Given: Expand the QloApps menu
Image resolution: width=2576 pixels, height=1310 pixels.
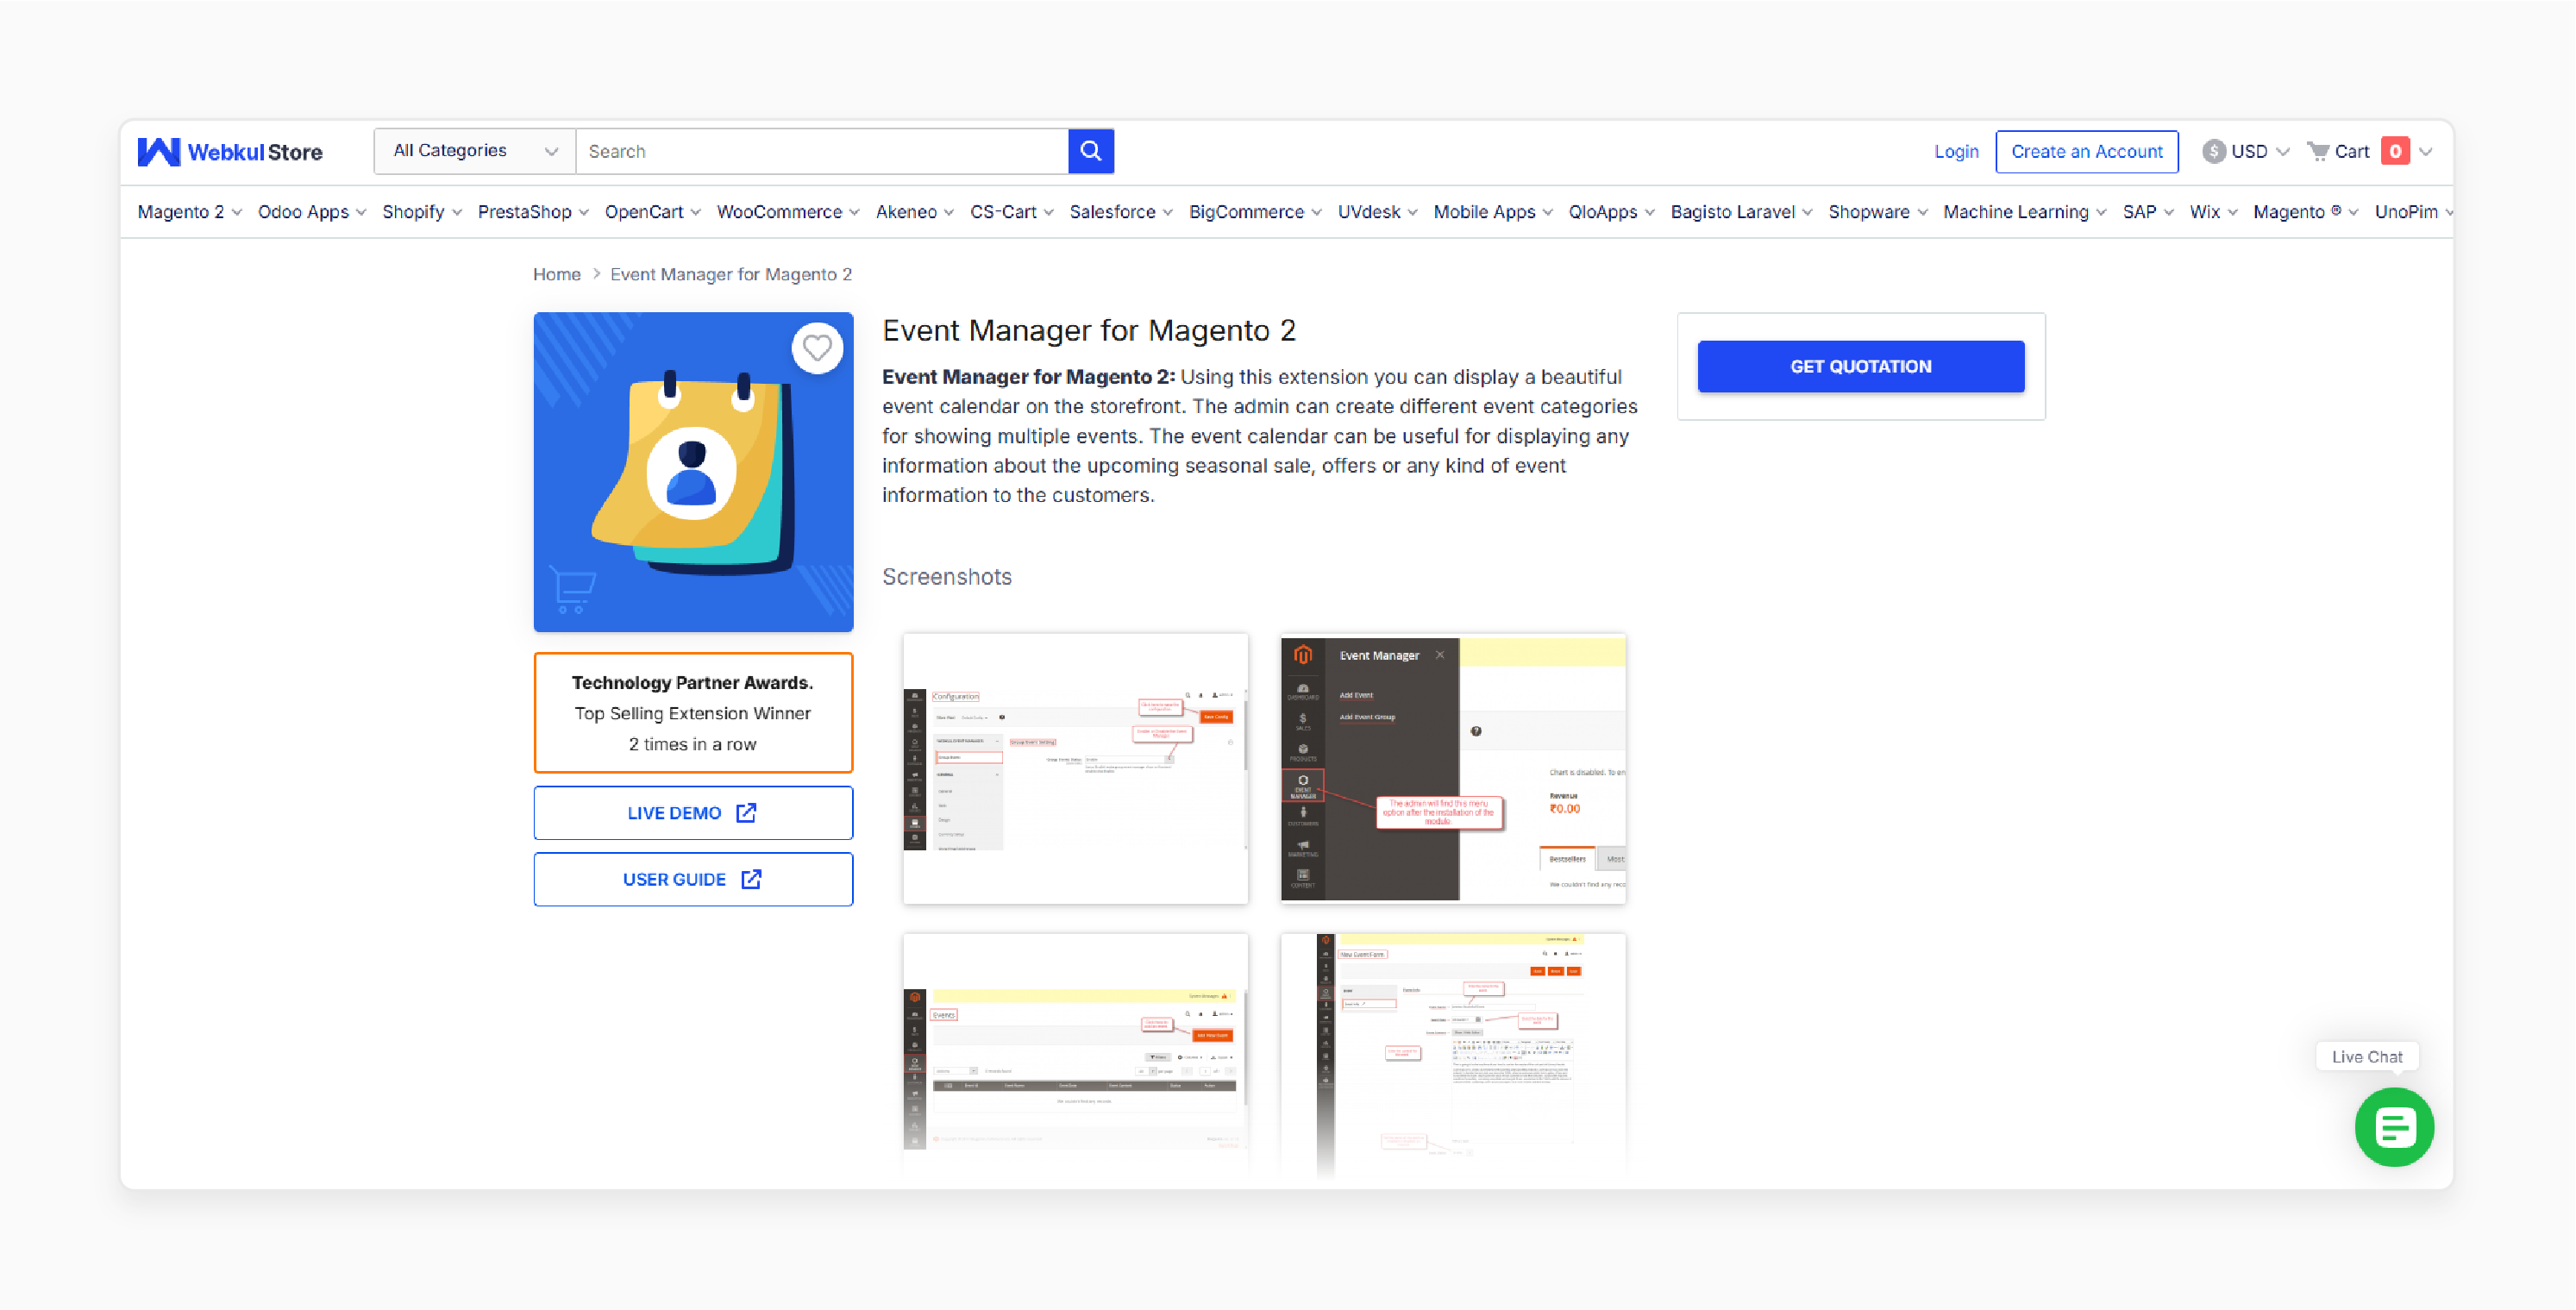Looking at the screenshot, I should tap(1612, 212).
